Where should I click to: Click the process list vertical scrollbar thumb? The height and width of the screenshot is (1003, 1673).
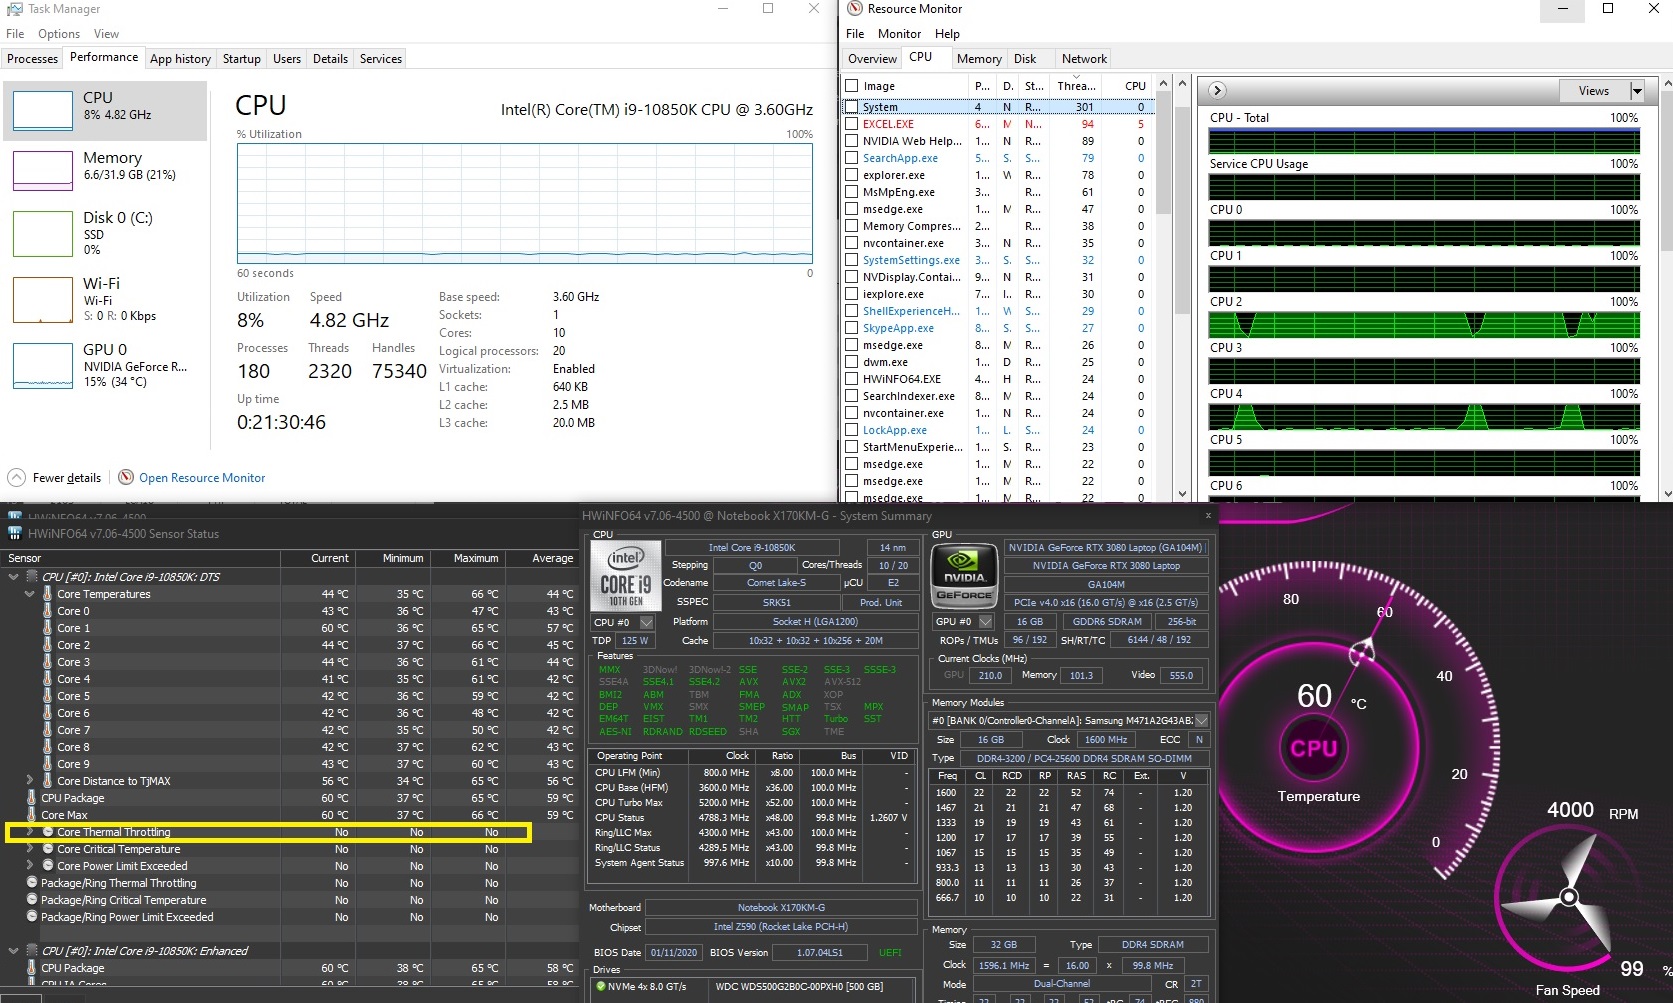pos(1163,152)
